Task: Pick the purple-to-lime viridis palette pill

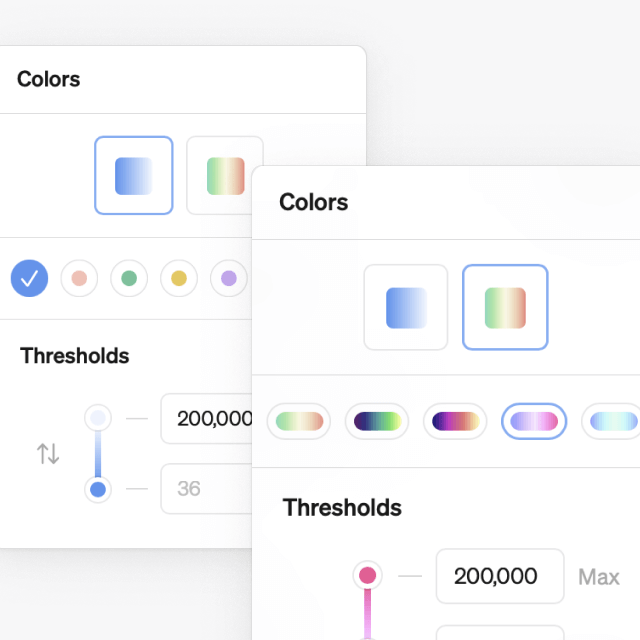Action: [x=377, y=421]
